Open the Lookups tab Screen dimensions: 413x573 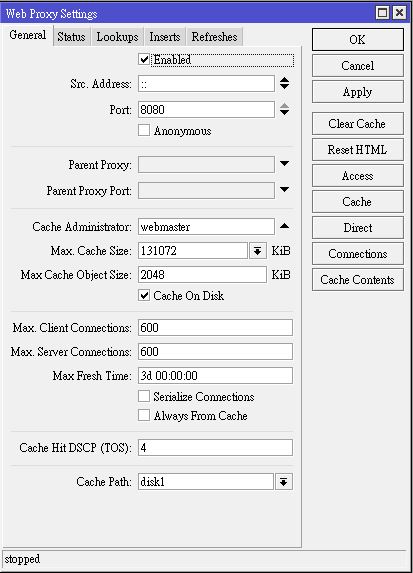(117, 37)
